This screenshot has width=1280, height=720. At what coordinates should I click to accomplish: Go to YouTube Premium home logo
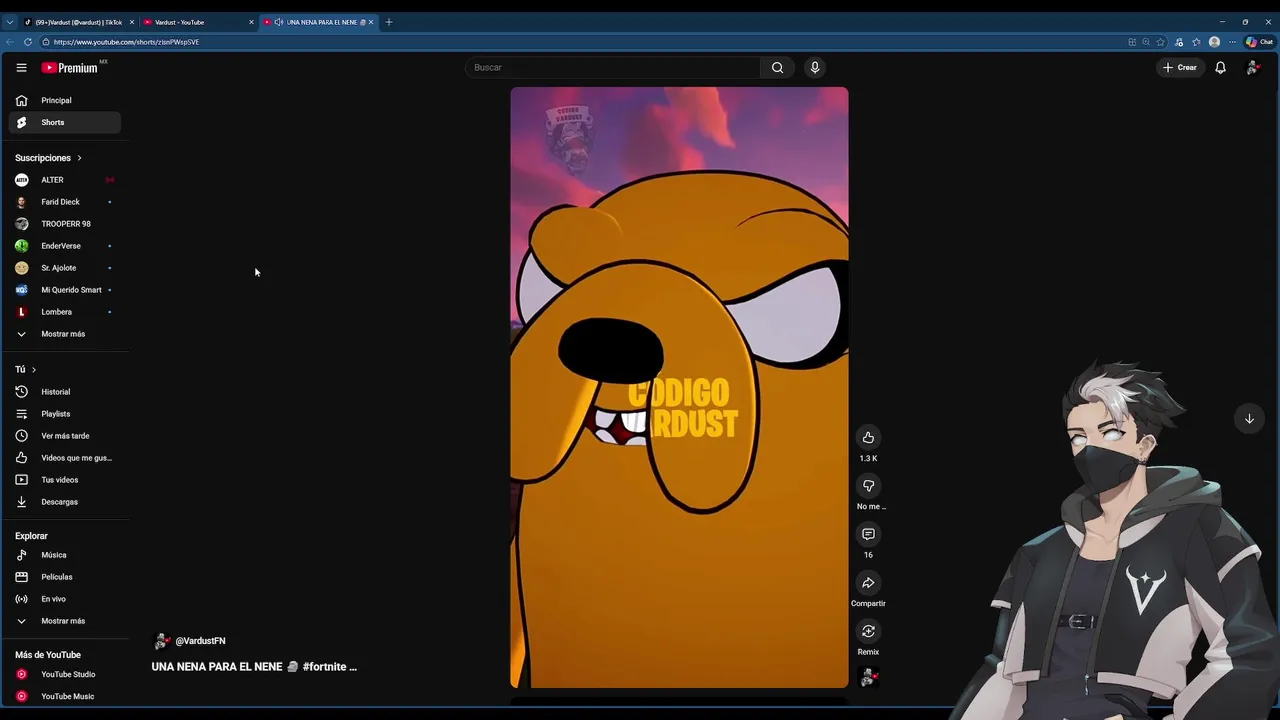coord(70,67)
